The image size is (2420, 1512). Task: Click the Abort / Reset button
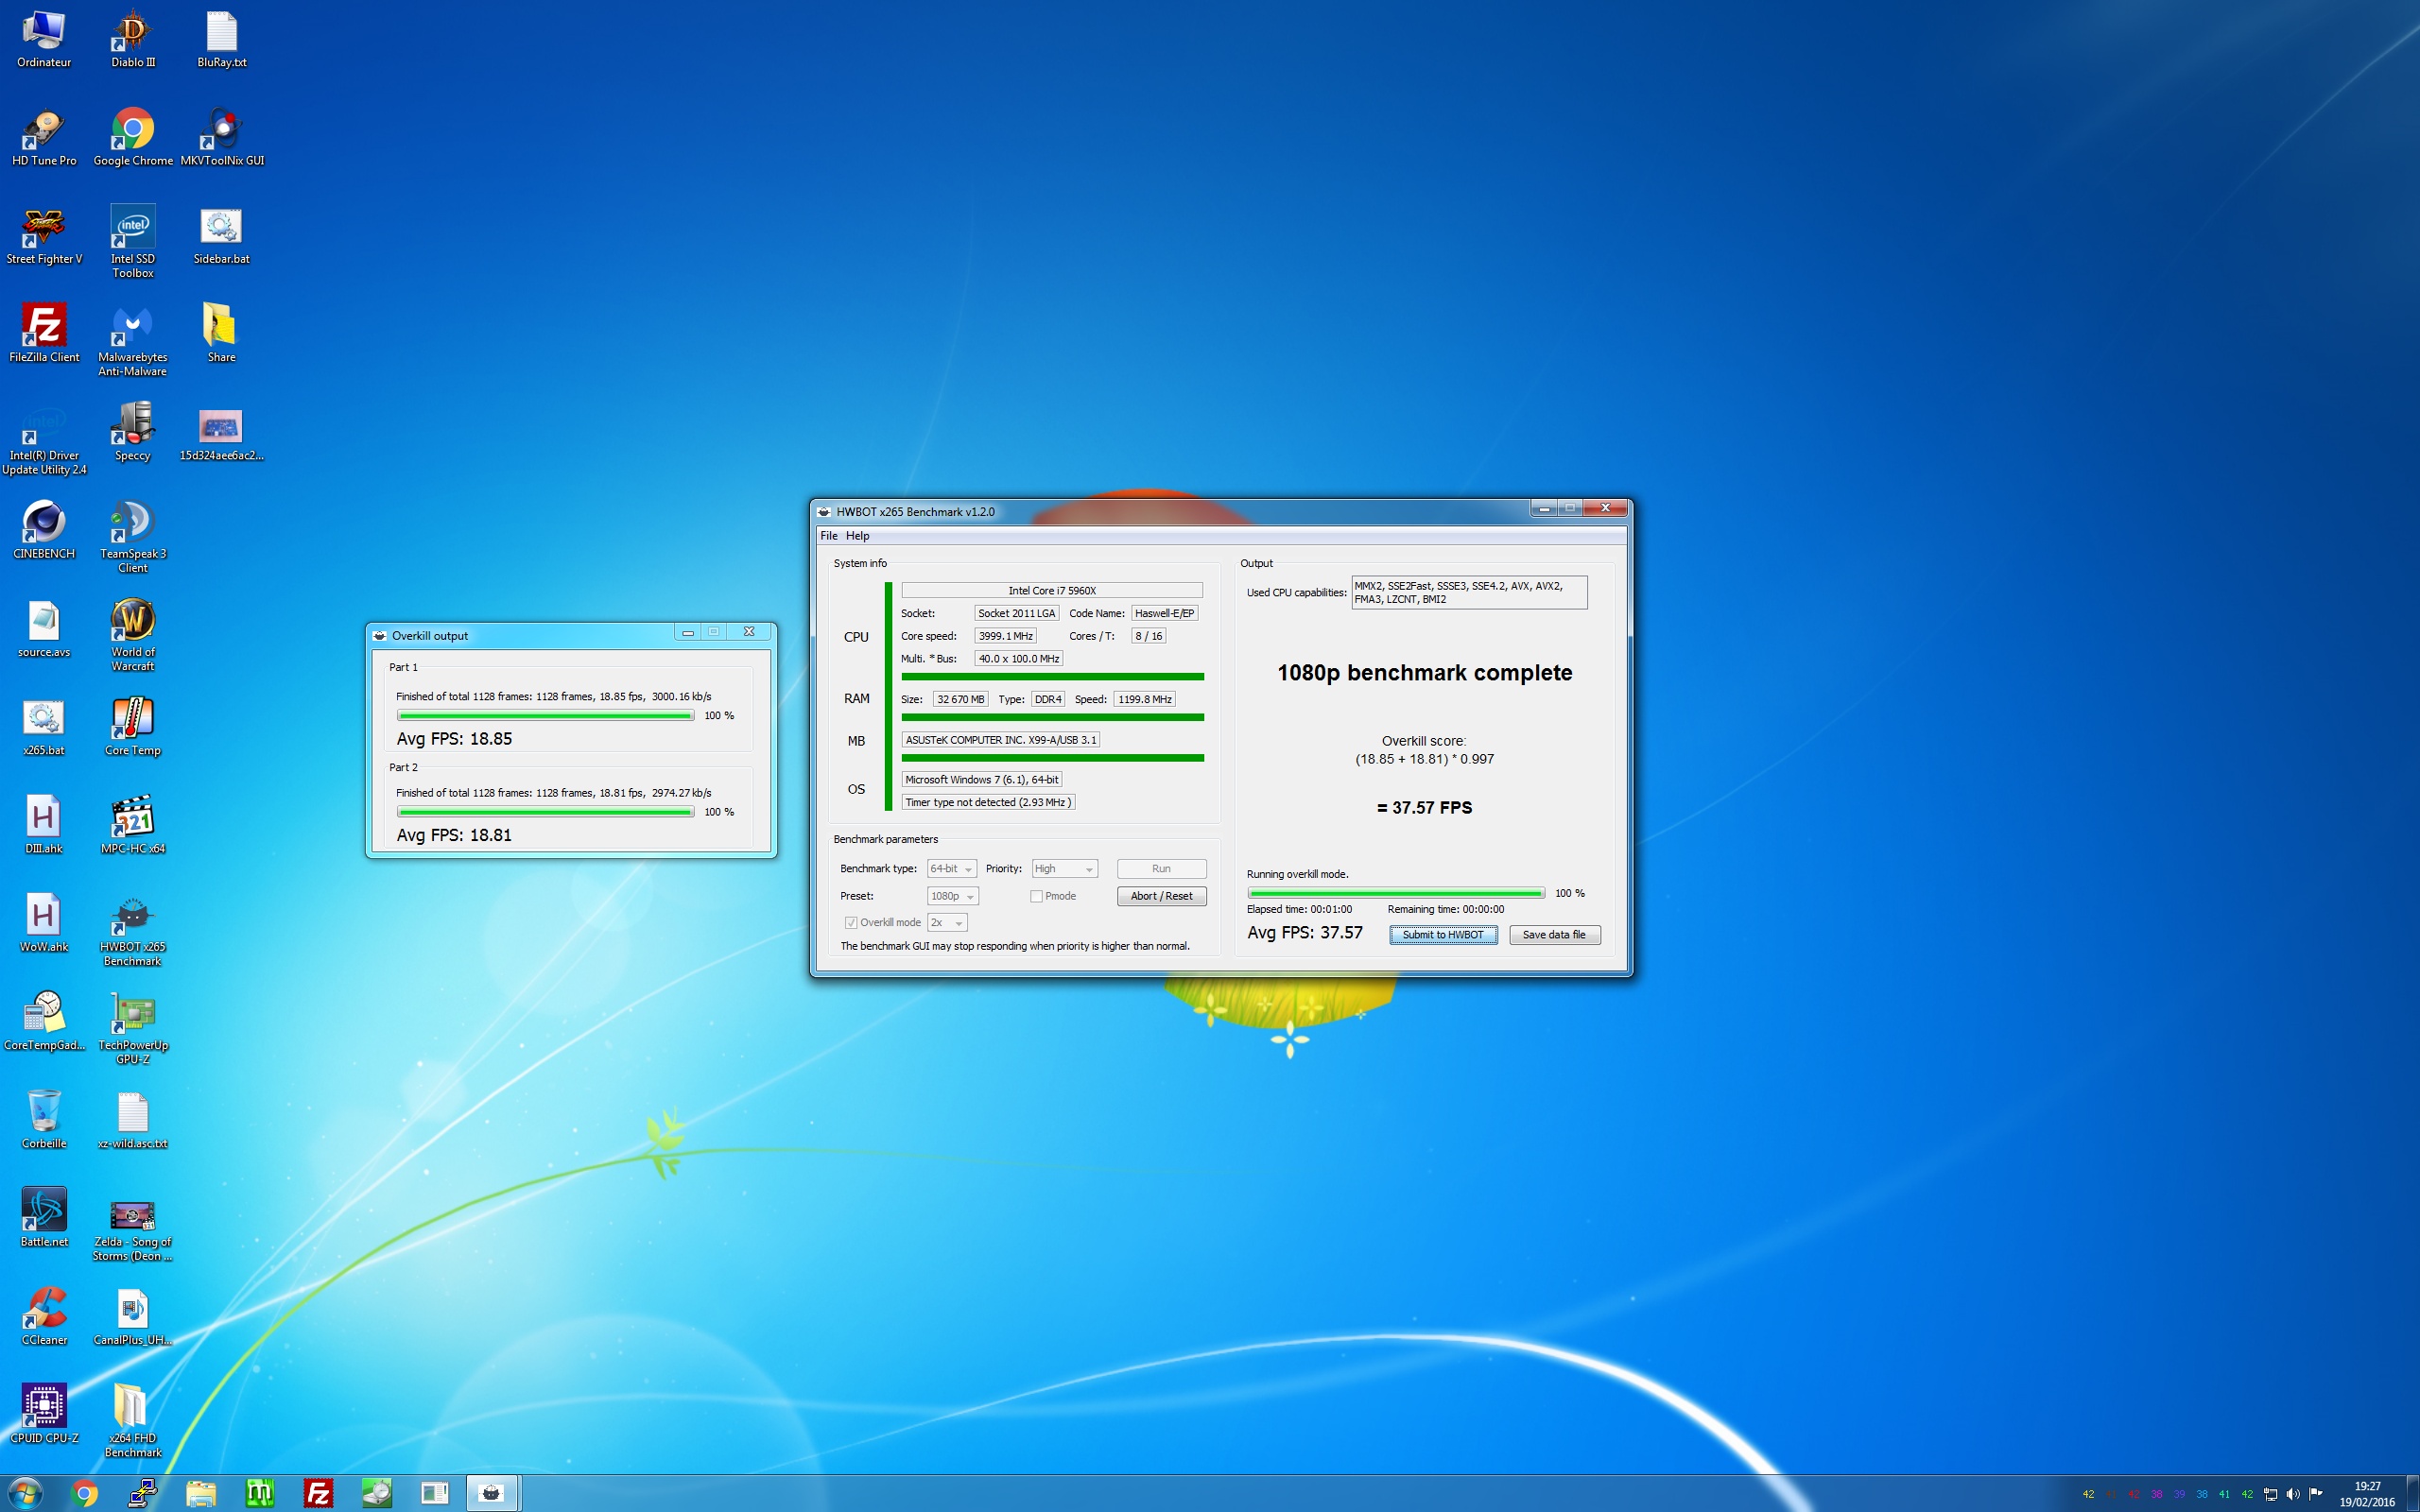[x=1161, y=896]
